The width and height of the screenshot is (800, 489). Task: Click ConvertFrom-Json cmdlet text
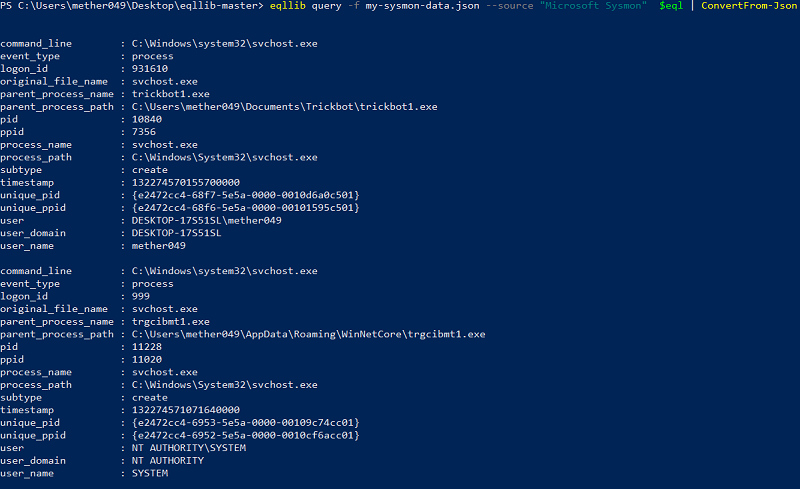[x=748, y=6]
